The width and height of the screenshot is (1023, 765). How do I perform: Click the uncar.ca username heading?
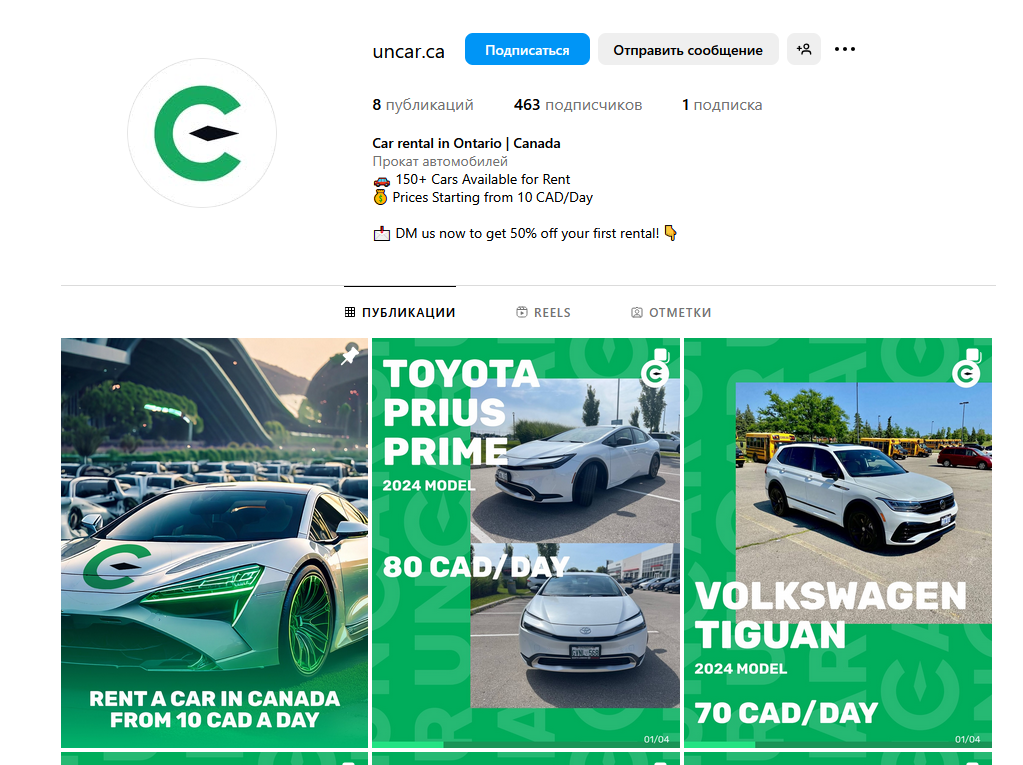tap(408, 51)
